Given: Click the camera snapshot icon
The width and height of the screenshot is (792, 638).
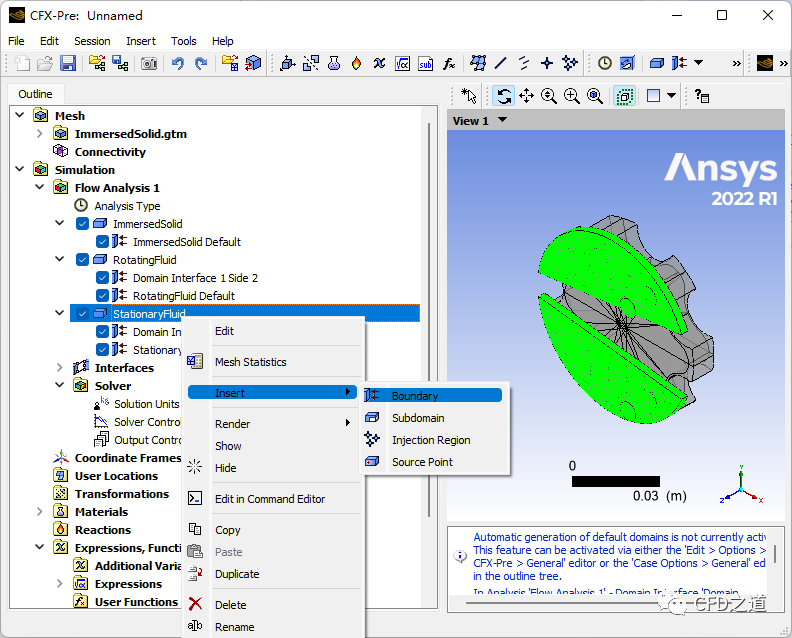Looking at the screenshot, I should click(148, 63).
